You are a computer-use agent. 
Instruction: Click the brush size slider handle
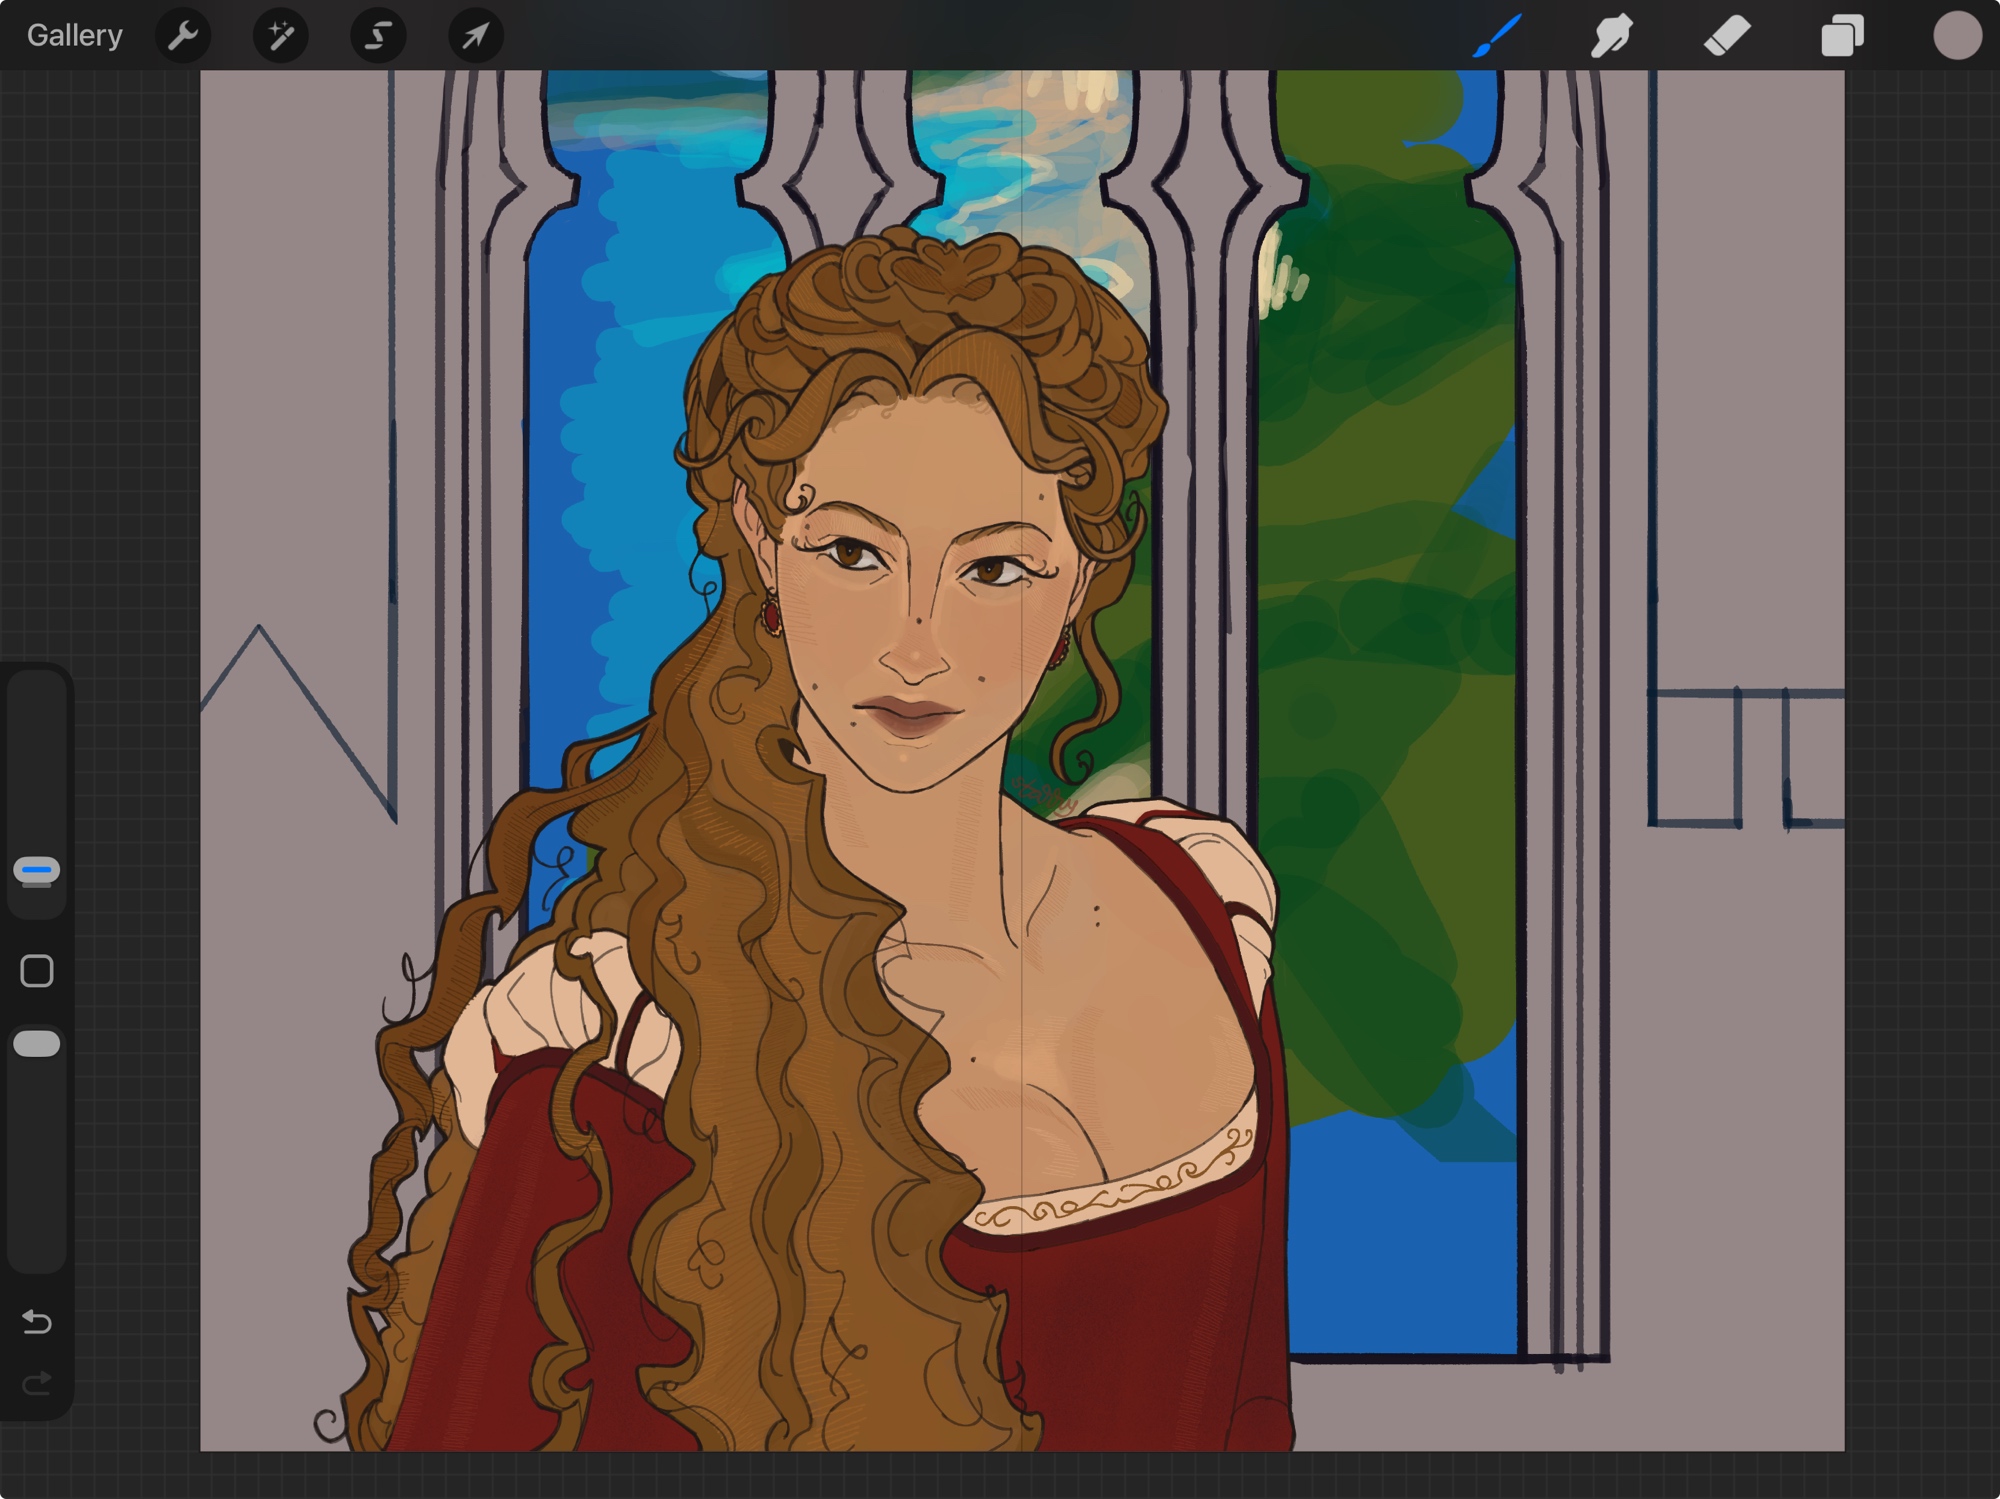click(37, 871)
